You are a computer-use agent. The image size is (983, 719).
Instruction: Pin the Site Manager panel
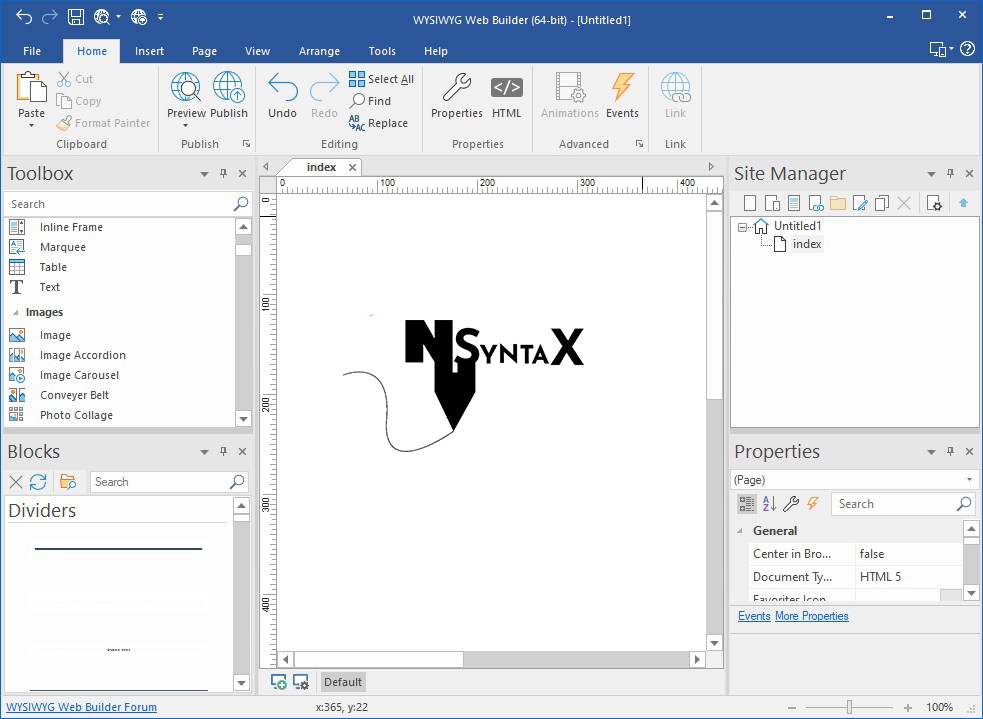950,174
